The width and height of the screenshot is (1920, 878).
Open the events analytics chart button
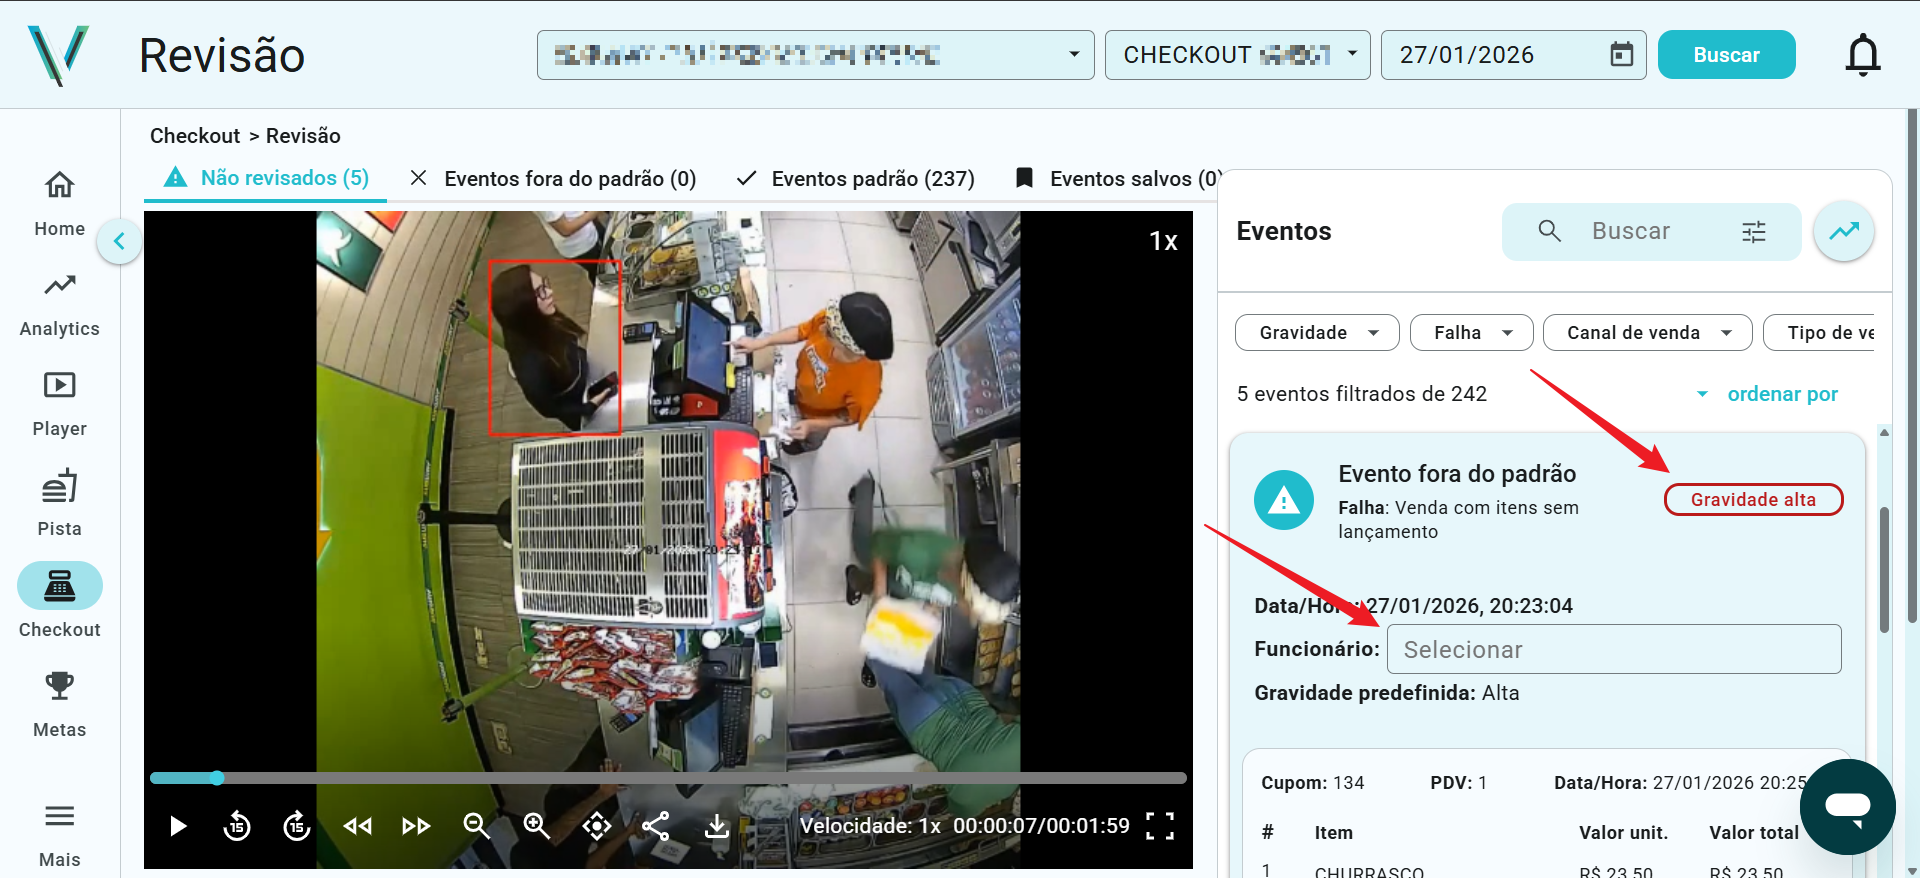[1844, 231]
